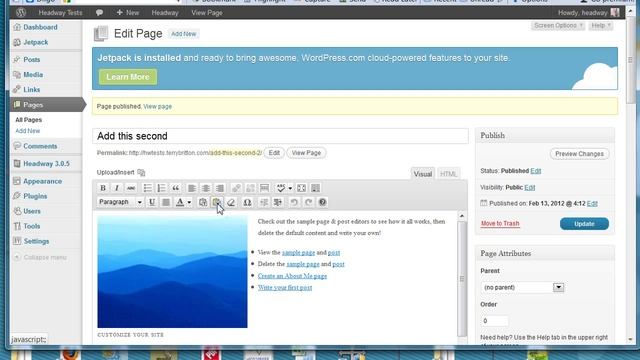Toggle the kitchen sink toolbar row
This screenshot has width=640, height=360.
coord(316,188)
